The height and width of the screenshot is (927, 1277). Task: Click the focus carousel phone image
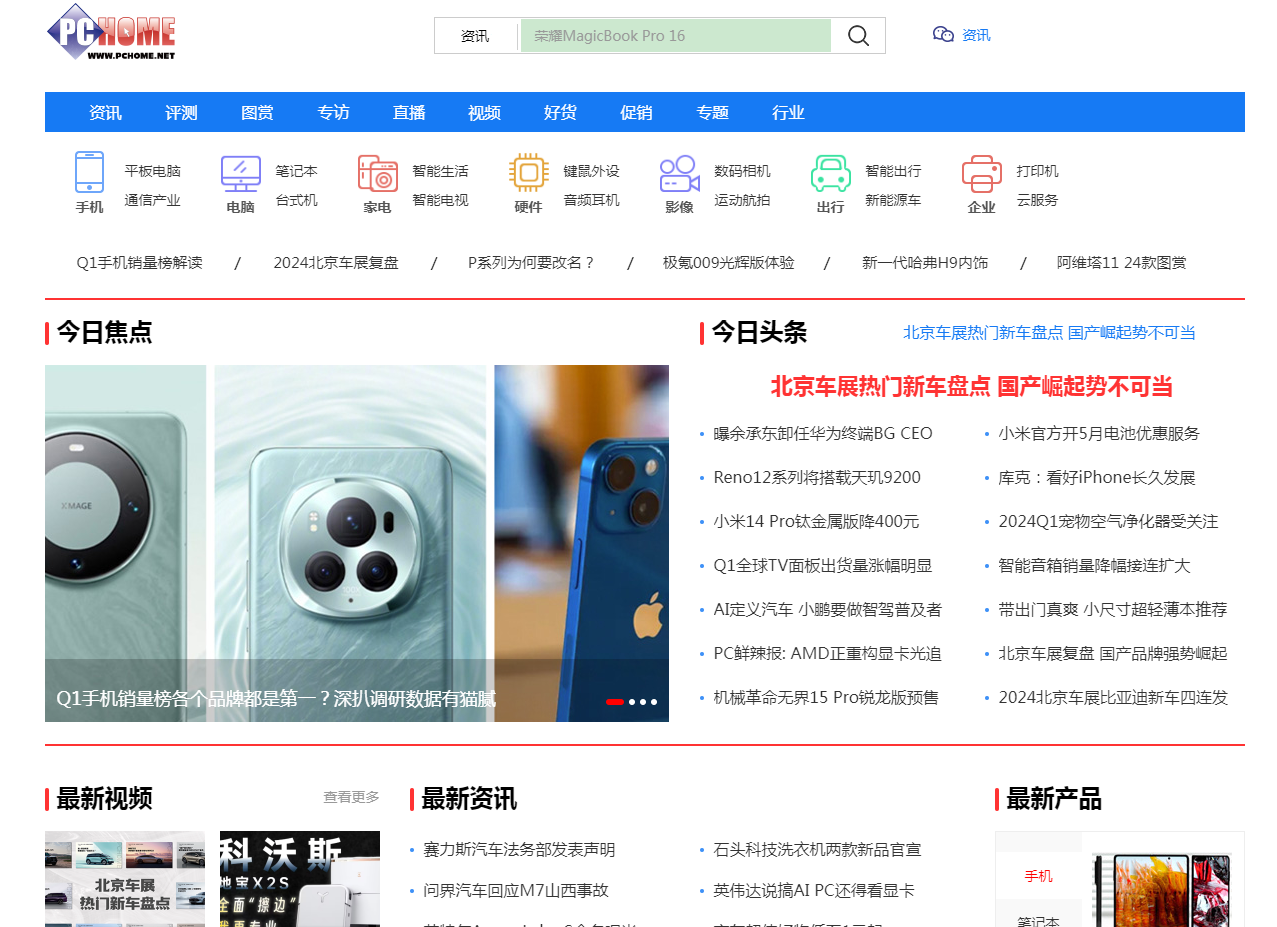(357, 543)
